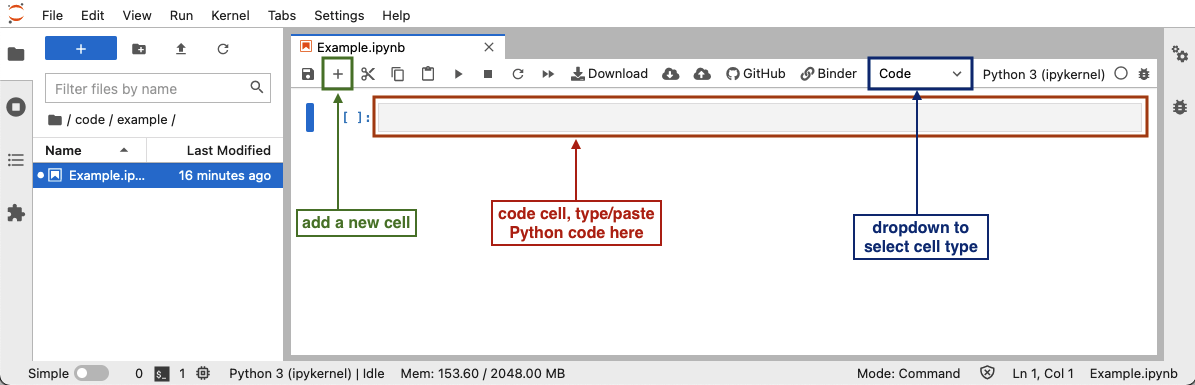The height and width of the screenshot is (385, 1195).
Task: Restart the kernel
Action: point(517,74)
